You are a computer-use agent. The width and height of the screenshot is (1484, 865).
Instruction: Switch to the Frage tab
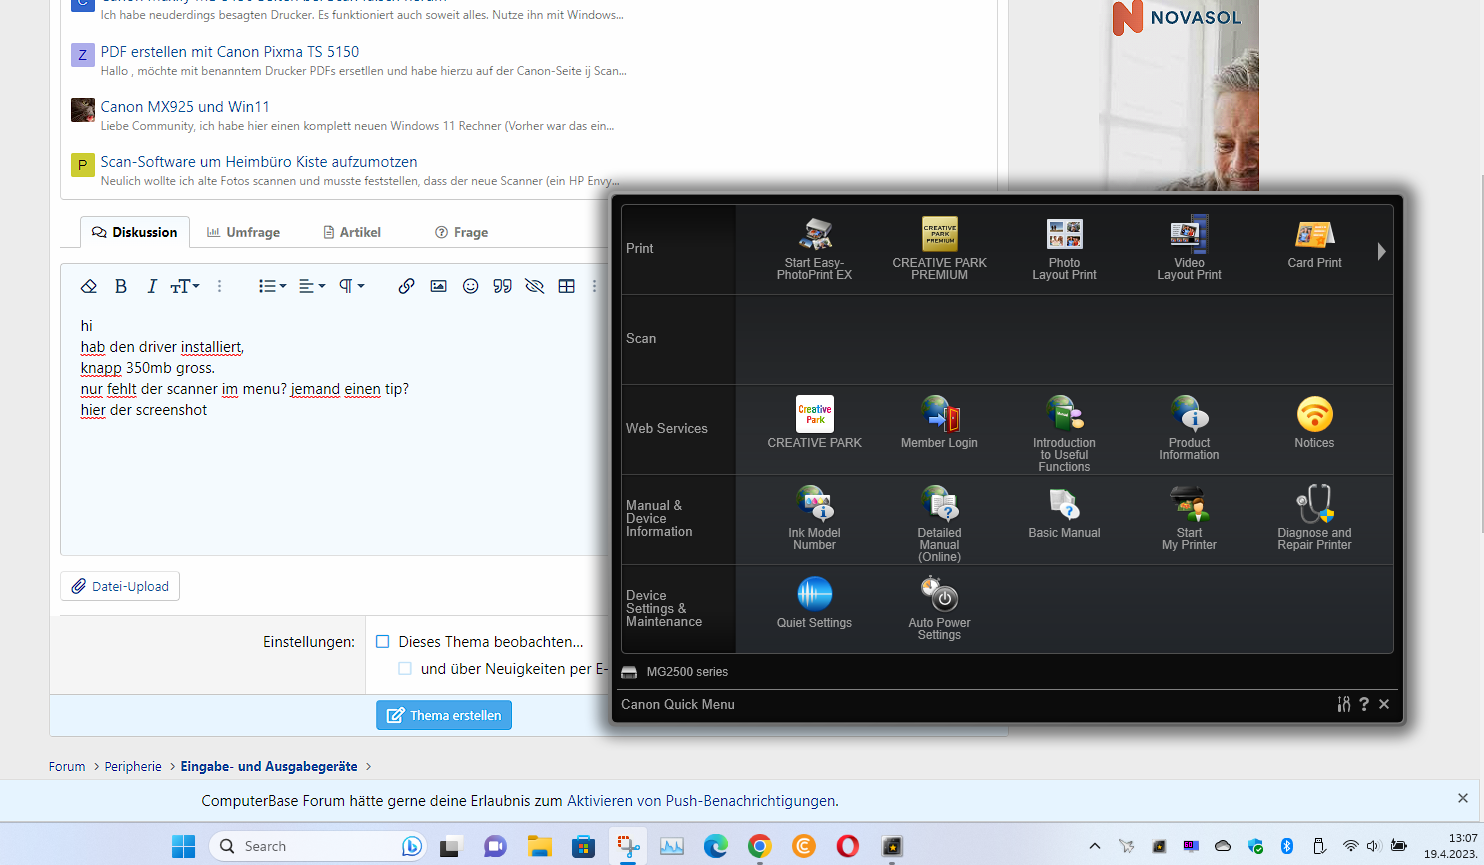coord(461,232)
